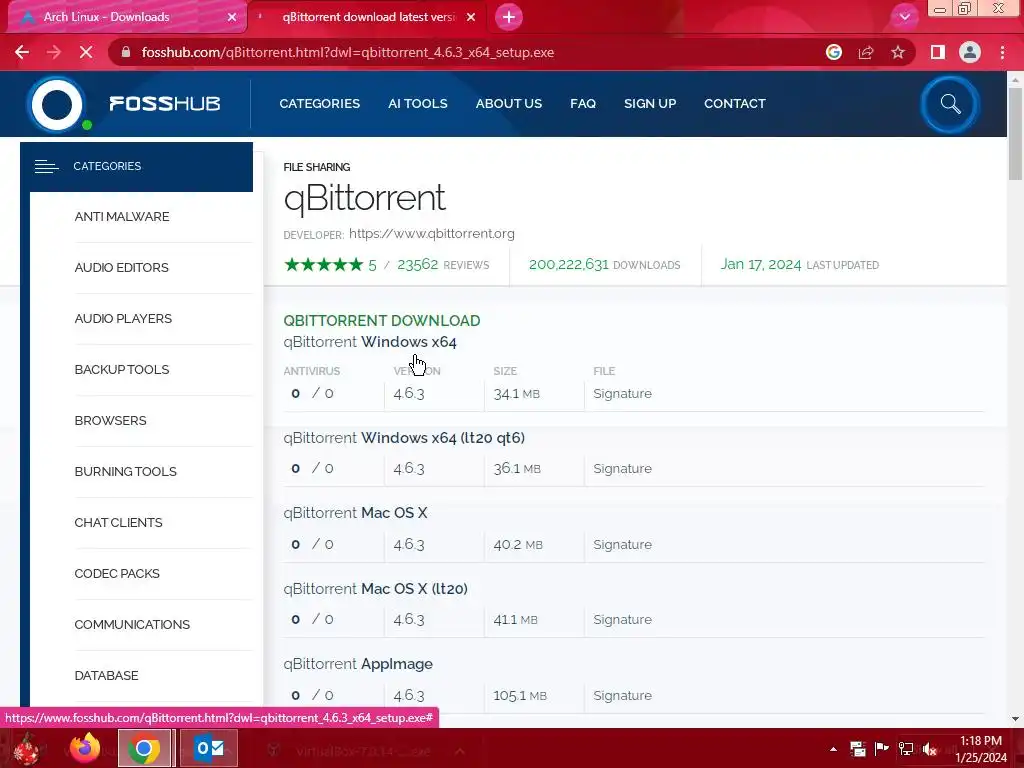Image resolution: width=1024 pixels, height=768 pixels.
Task: Switch to the Arch Linux - Downloads tab
Action: click(x=106, y=17)
